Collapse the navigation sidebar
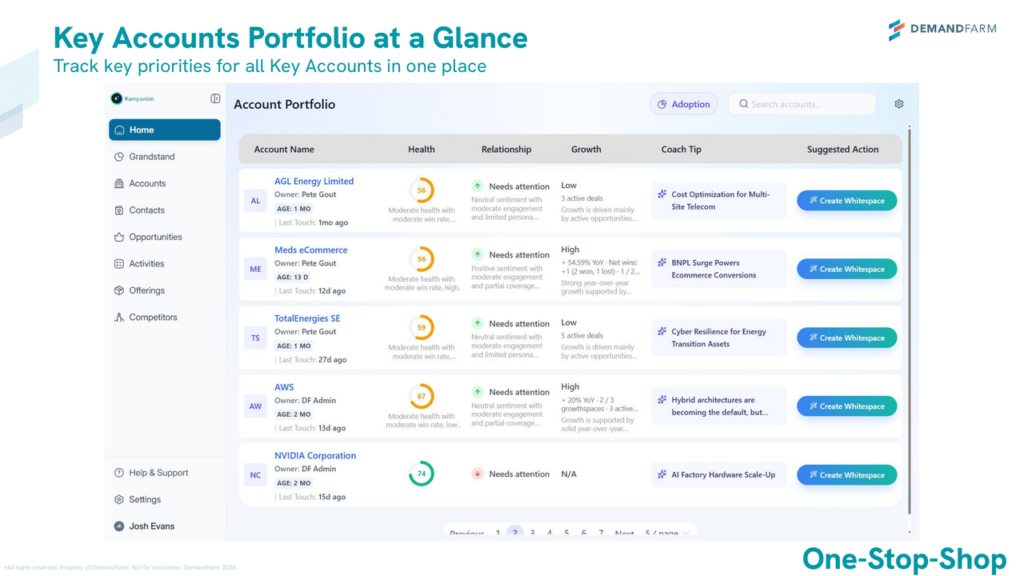Screen dimensions: 1024x576 [215, 98]
